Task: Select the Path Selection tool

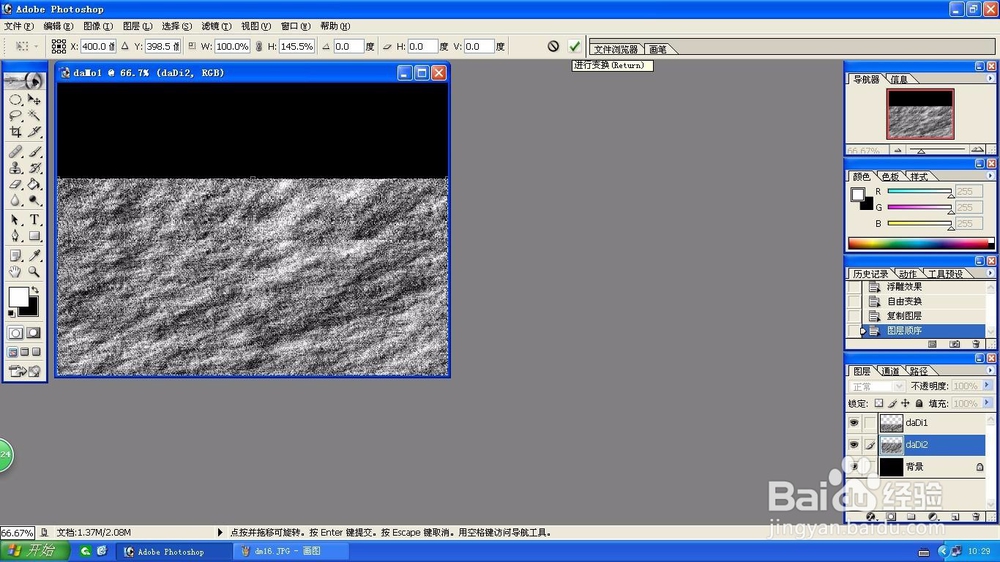Action: [x=16, y=220]
